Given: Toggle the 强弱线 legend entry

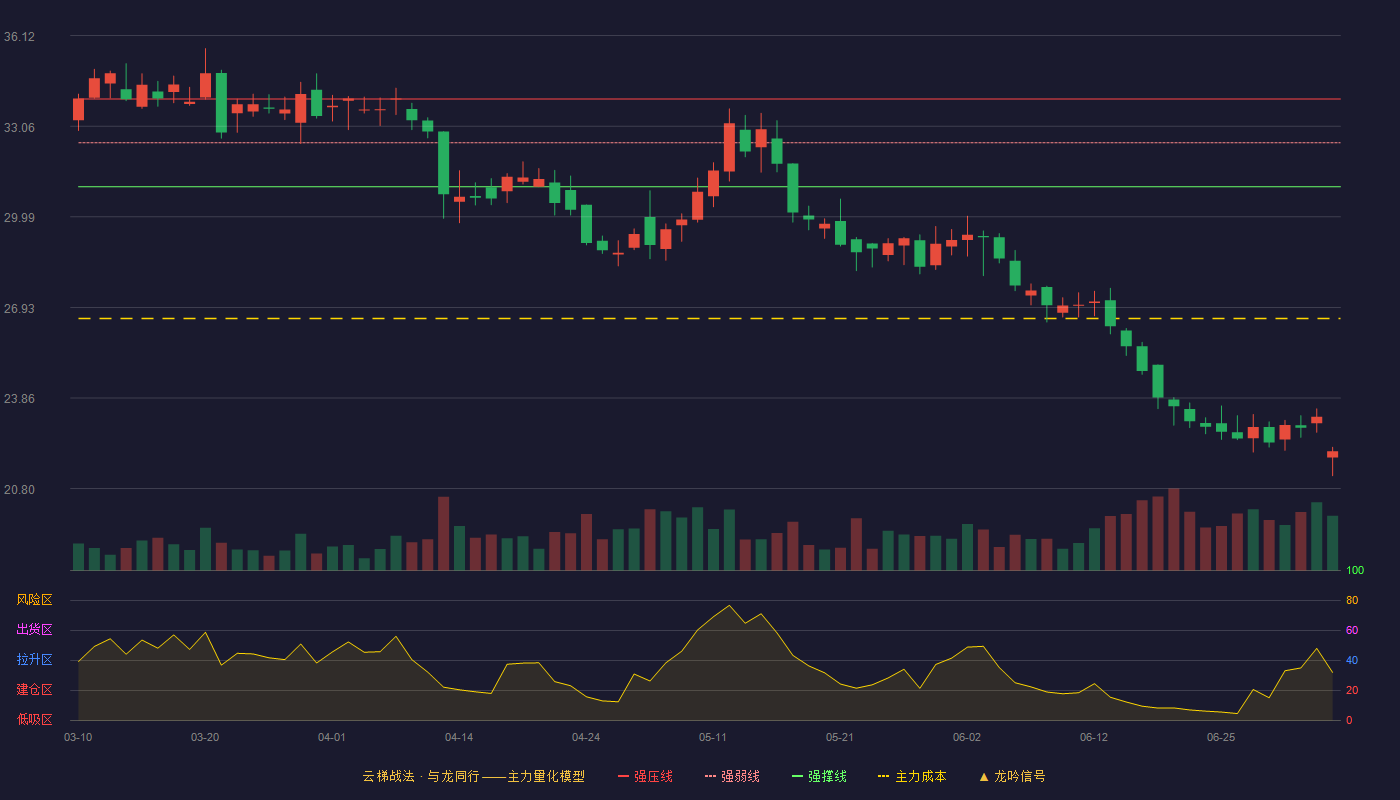Looking at the screenshot, I should [732, 776].
